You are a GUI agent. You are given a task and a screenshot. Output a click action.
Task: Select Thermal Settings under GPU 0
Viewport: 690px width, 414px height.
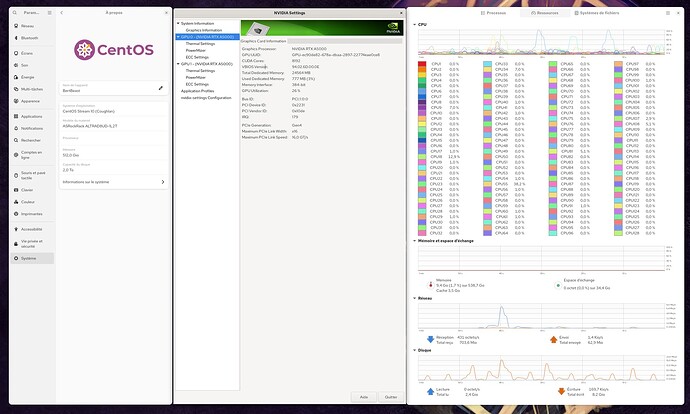200,44
